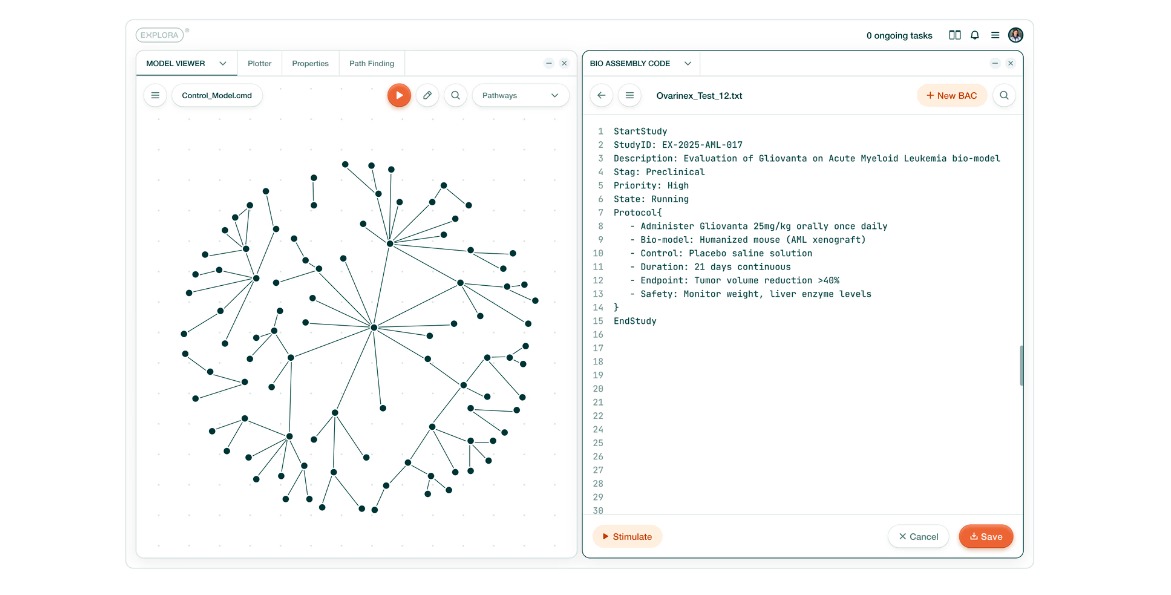1171x595 pixels.
Task: Run the model with the orange play button
Action: click(399, 96)
